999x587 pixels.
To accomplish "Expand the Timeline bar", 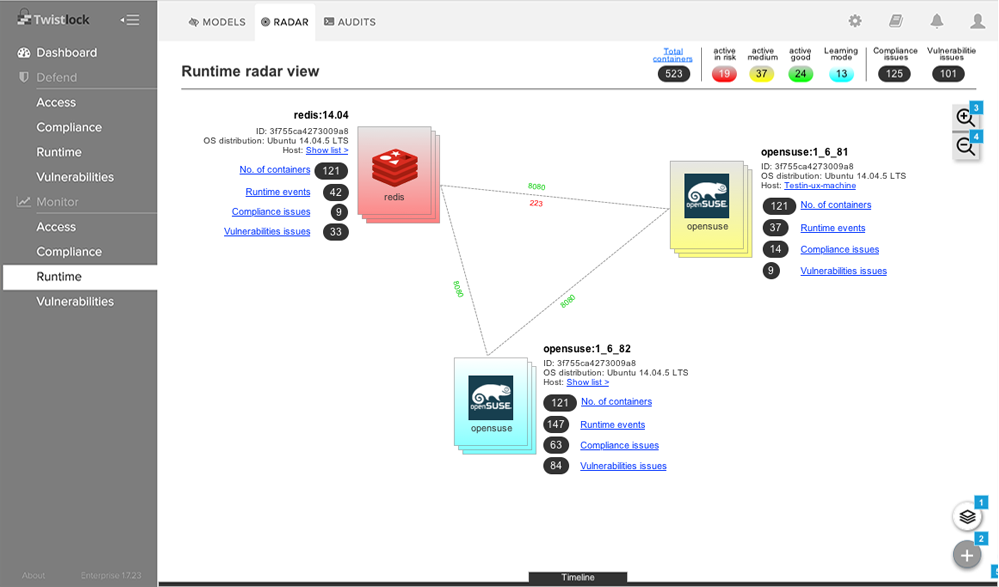I will pyautogui.click(x=578, y=577).
